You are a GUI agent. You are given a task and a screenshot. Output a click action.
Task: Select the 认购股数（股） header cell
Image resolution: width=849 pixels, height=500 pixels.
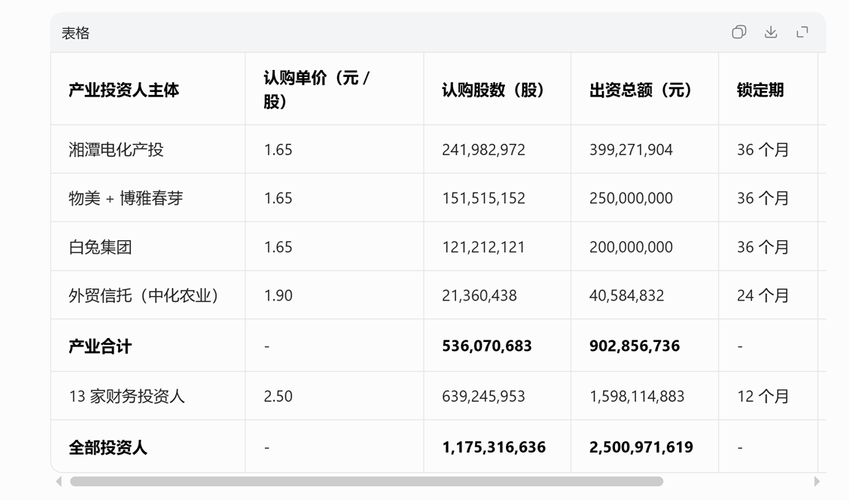pyautogui.click(x=493, y=90)
